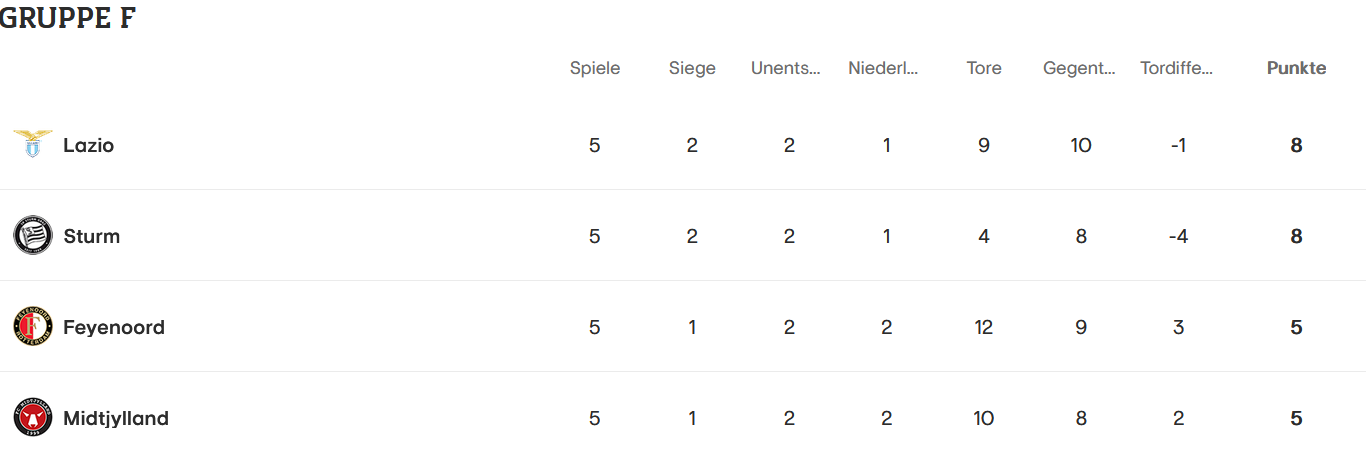
Task: Click Lazio's points value 8
Action: pos(1296,145)
